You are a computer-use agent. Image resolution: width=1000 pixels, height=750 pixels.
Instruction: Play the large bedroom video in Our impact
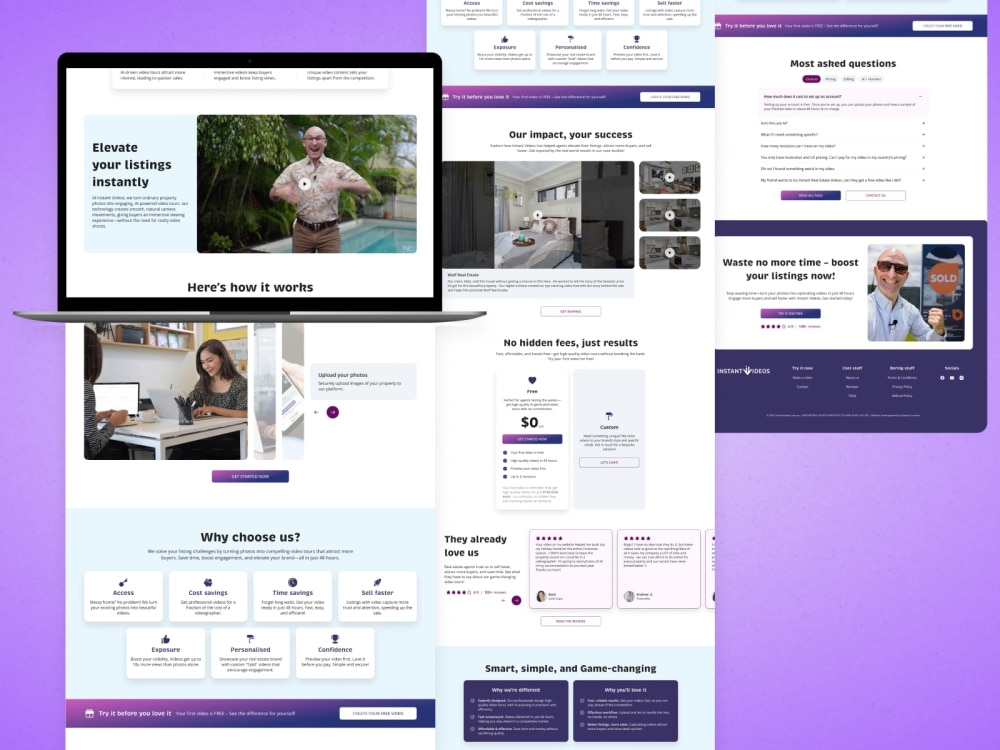(538, 215)
